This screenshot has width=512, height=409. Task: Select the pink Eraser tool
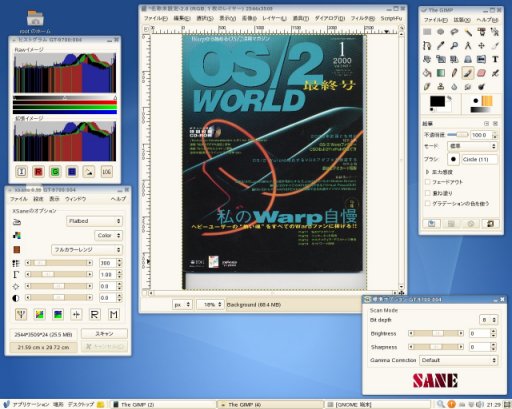point(481,73)
